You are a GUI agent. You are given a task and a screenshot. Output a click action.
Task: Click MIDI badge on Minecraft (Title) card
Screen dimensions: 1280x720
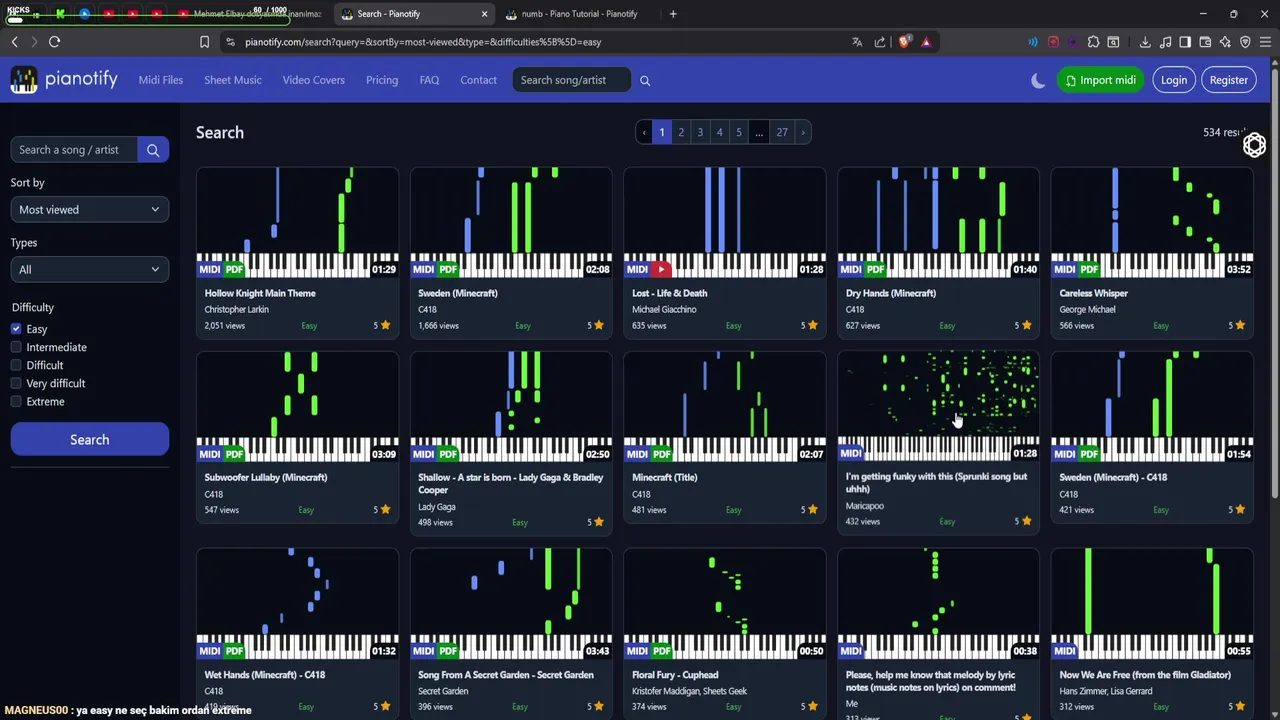(x=637, y=454)
